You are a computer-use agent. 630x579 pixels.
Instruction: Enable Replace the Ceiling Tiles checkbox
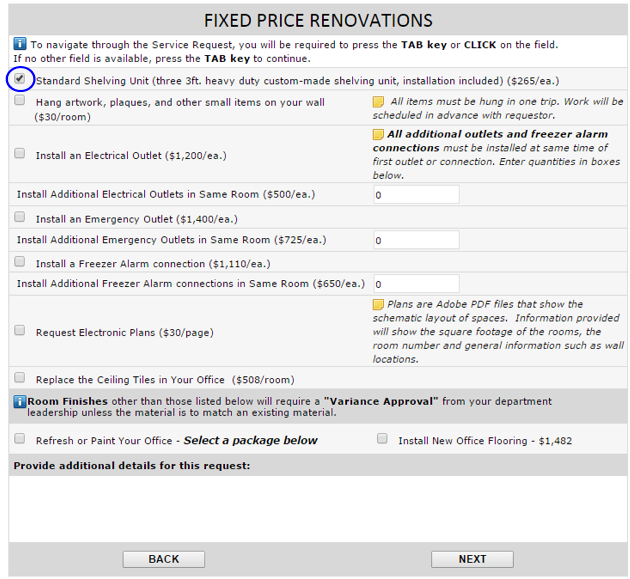[x=20, y=378]
